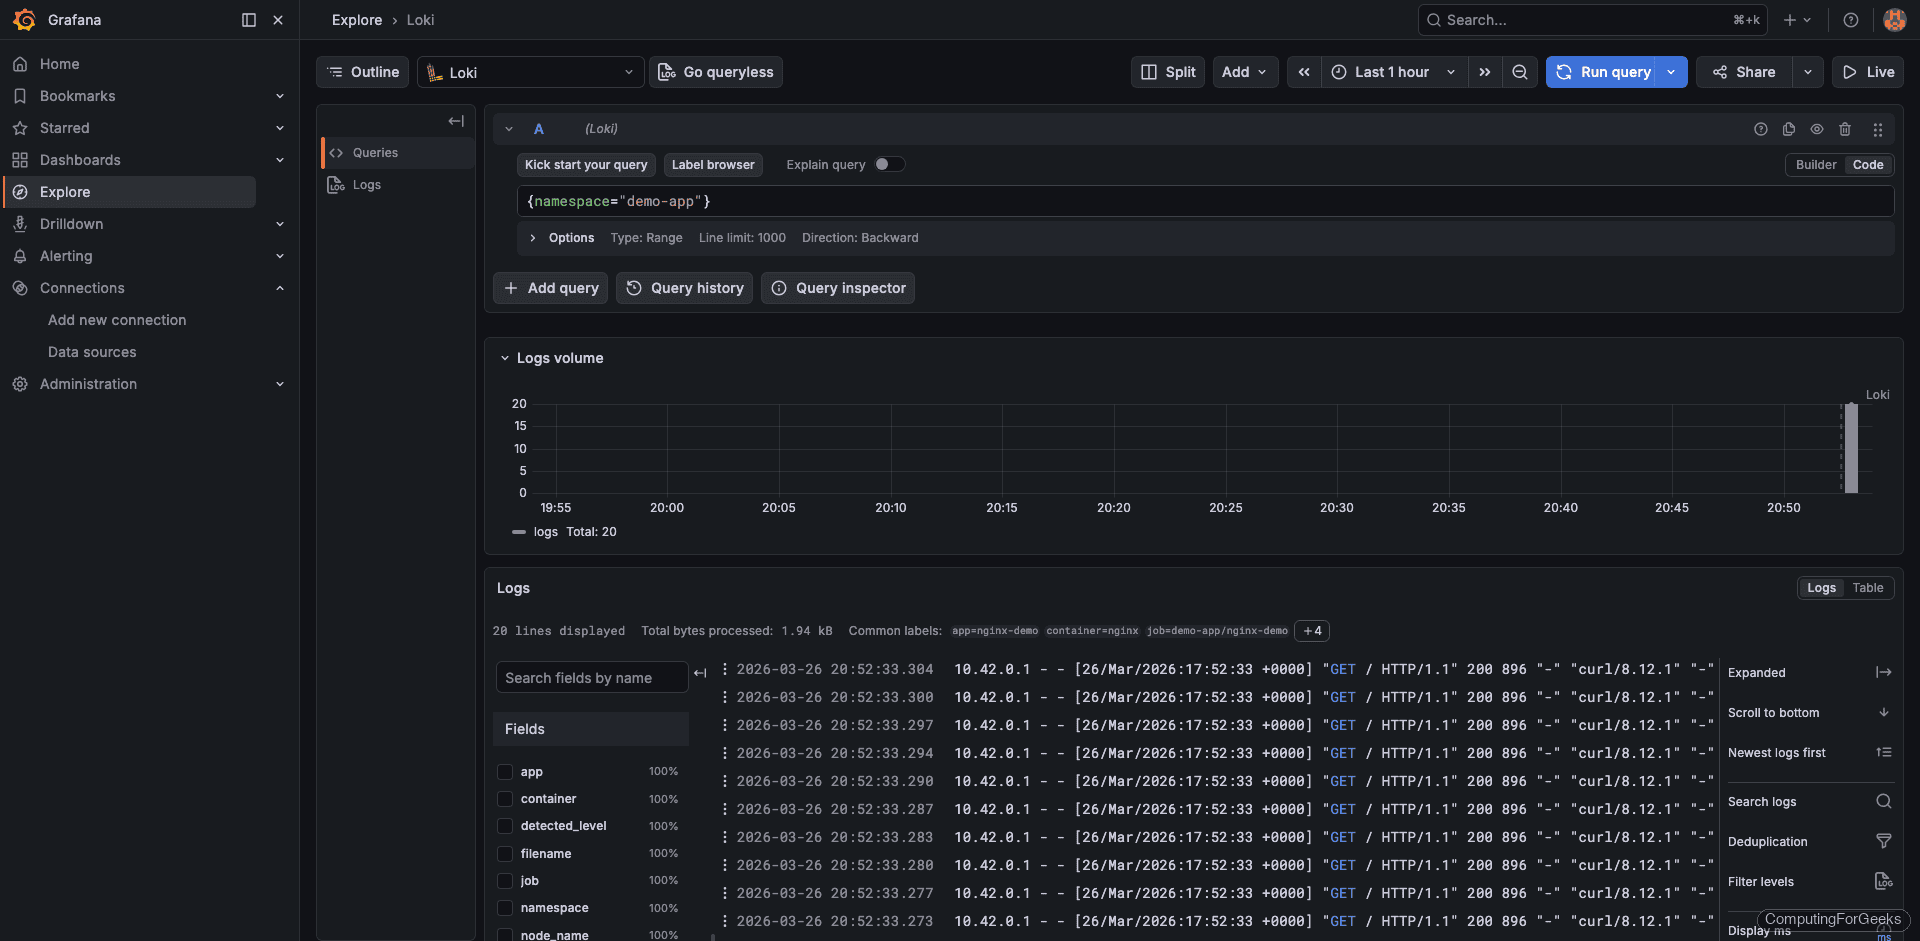Activate Scroll to bottom arrow icon

pos(1884,712)
